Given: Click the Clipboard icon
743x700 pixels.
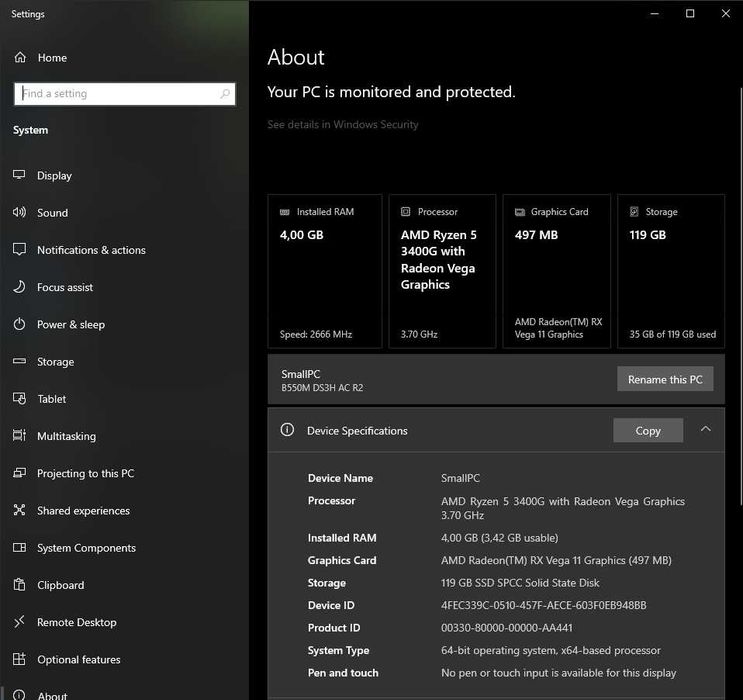Looking at the screenshot, I should [x=19, y=584].
